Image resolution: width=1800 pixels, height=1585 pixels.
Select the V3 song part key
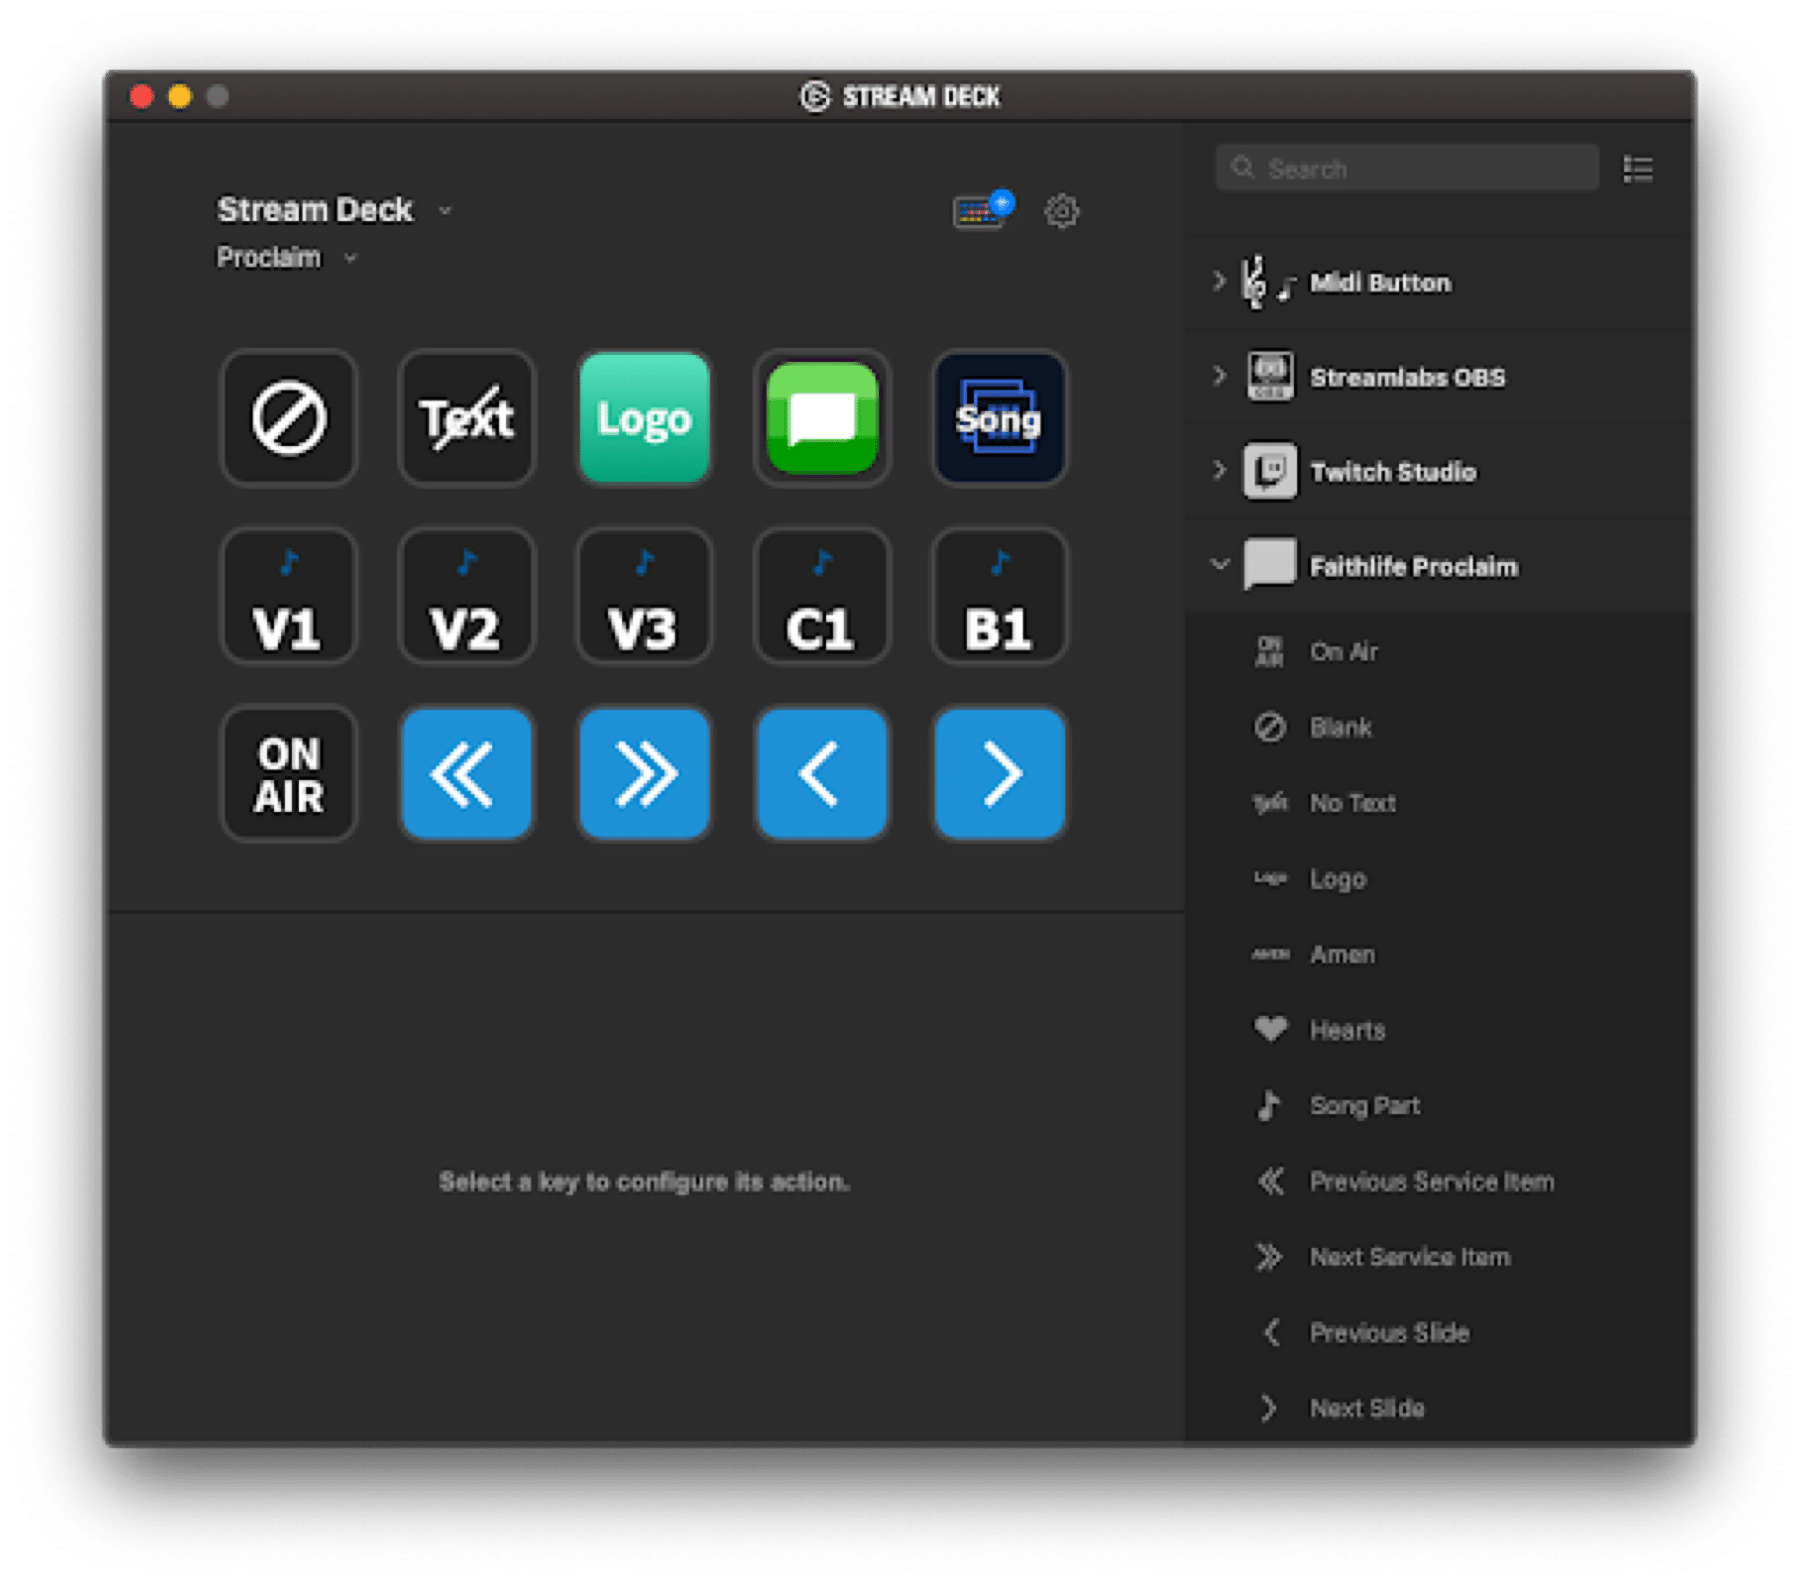point(644,596)
